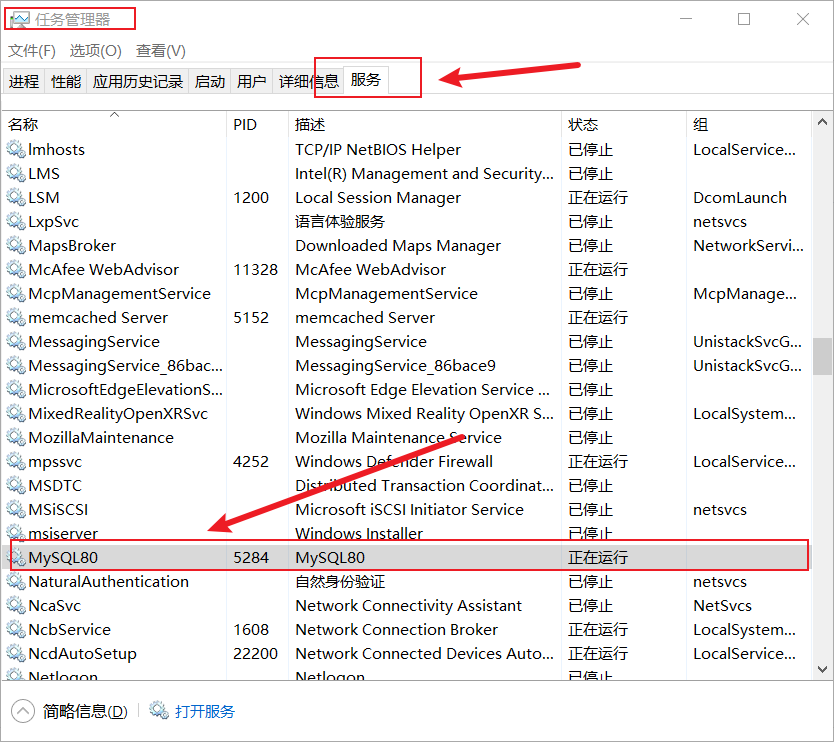Click the 打开服务 link
The image size is (834, 742).
[205, 711]
